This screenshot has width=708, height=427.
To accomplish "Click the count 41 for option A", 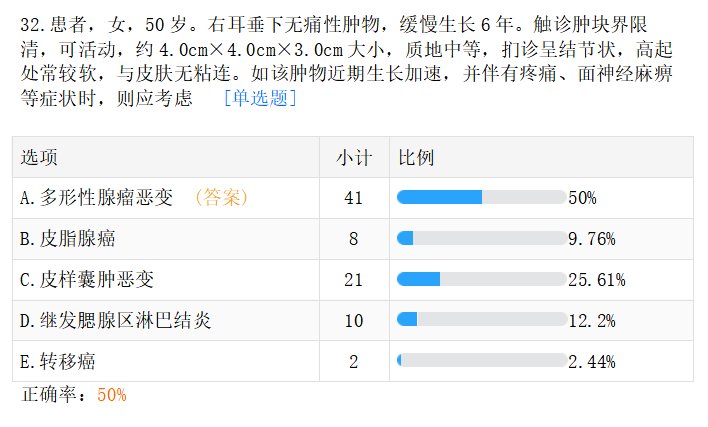I will pos(353,198).
